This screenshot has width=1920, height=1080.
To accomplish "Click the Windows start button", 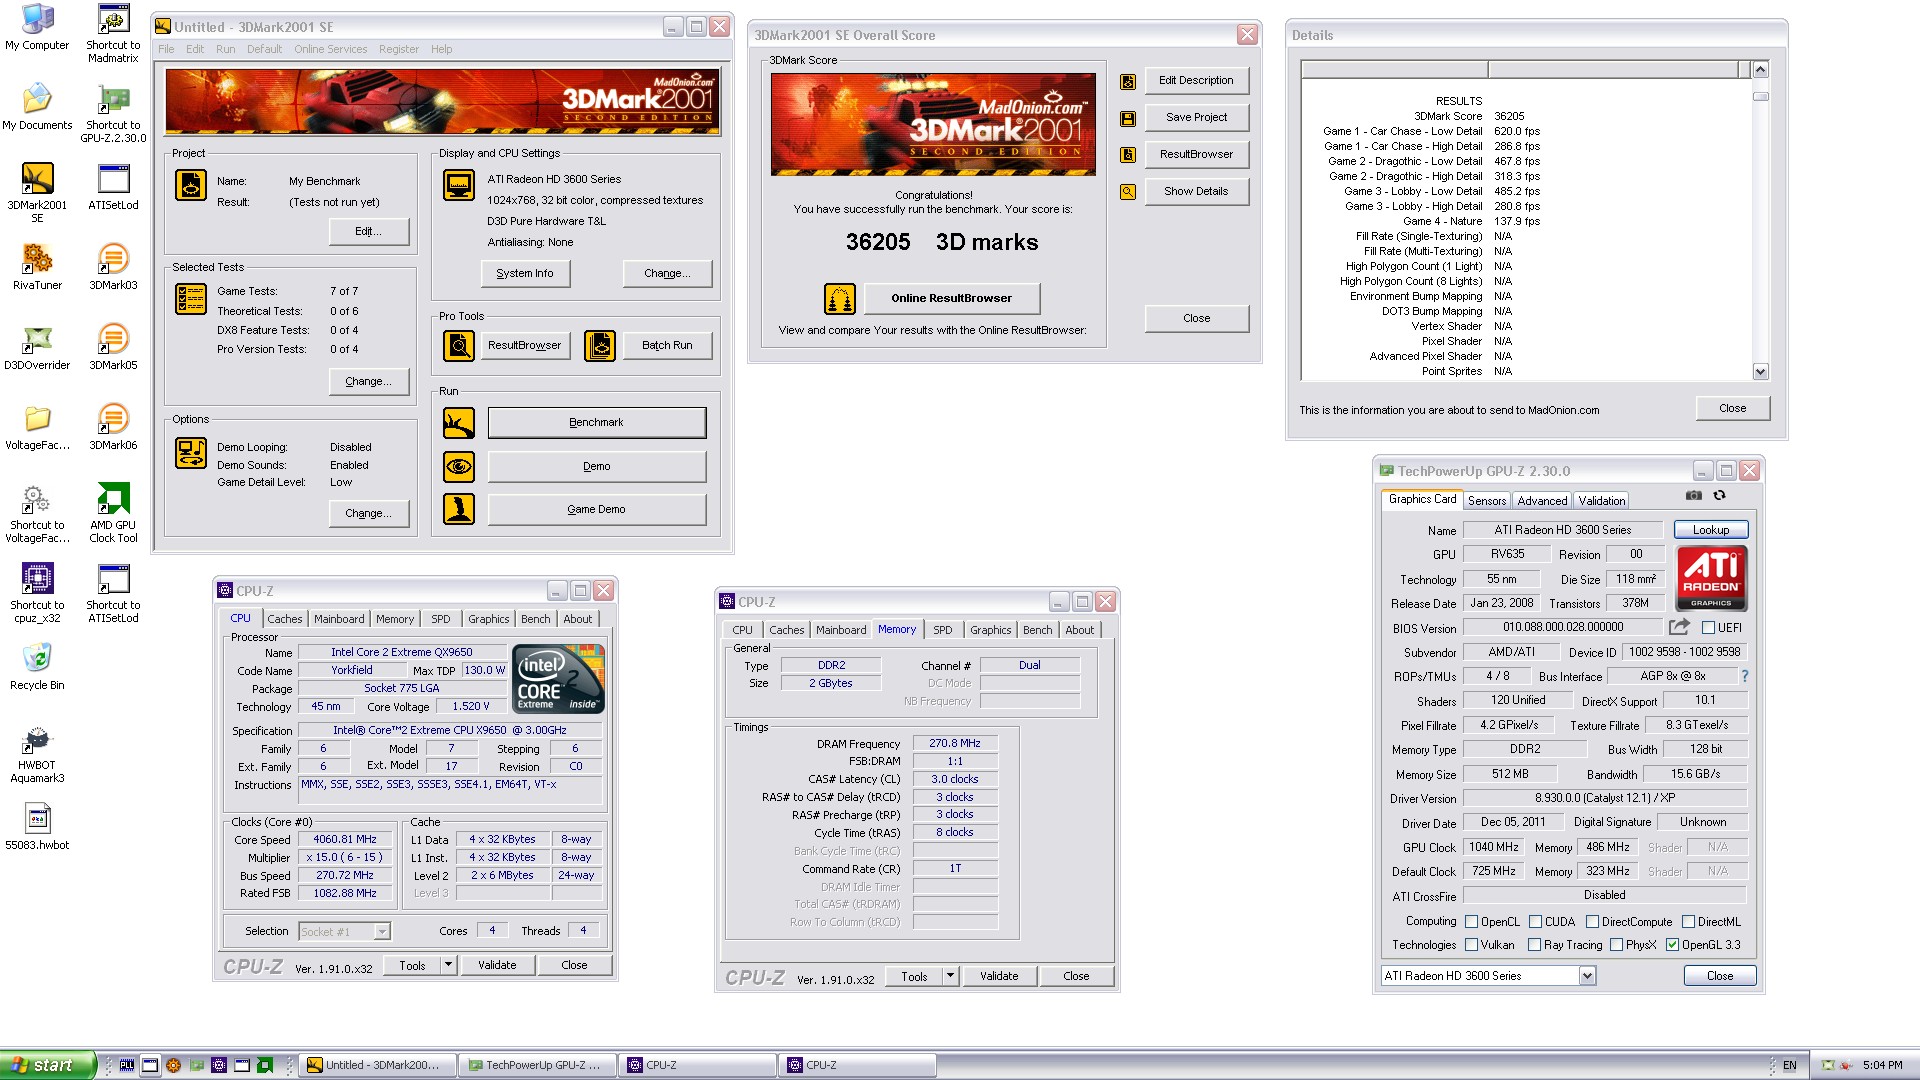I will tap(48, 1065).
